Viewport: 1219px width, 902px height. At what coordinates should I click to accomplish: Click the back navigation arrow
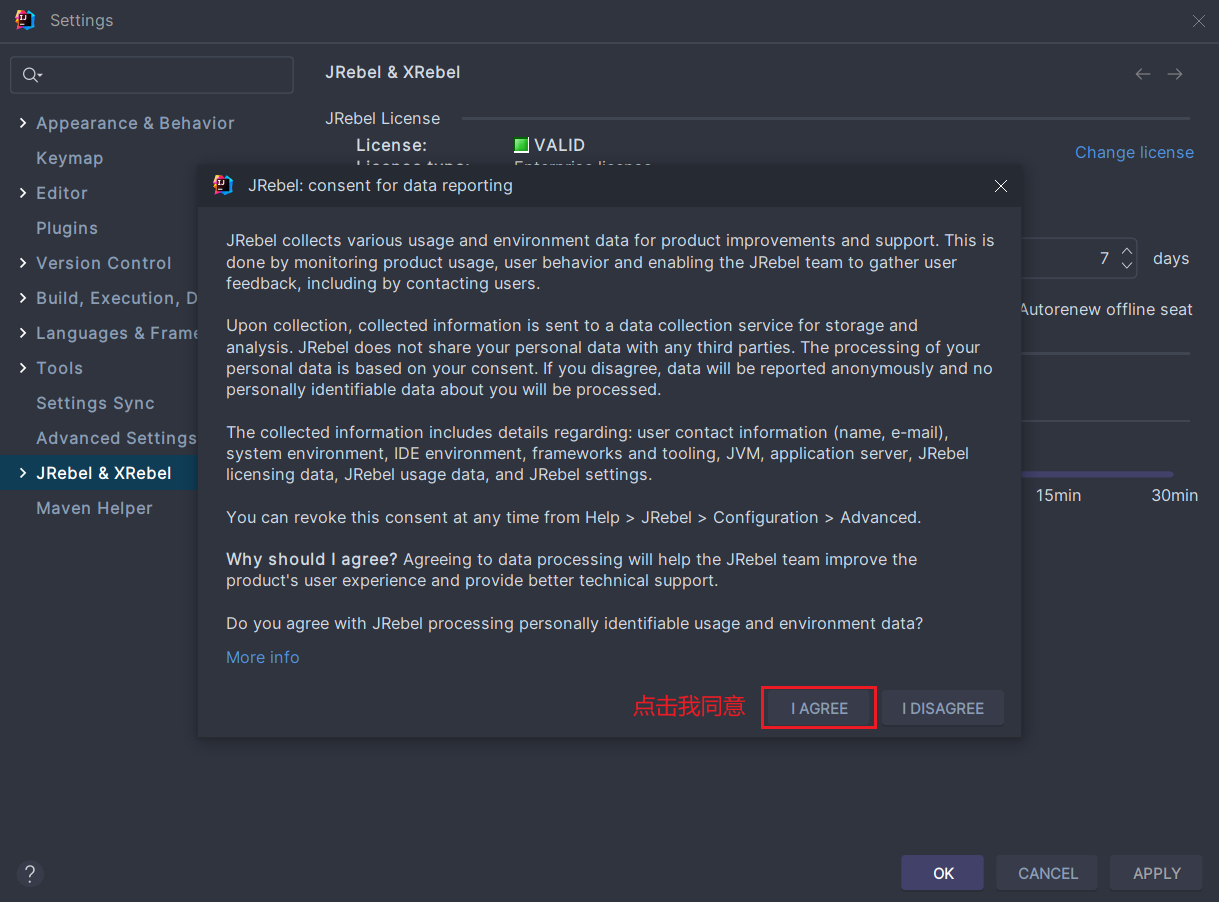click(1142, 74)
